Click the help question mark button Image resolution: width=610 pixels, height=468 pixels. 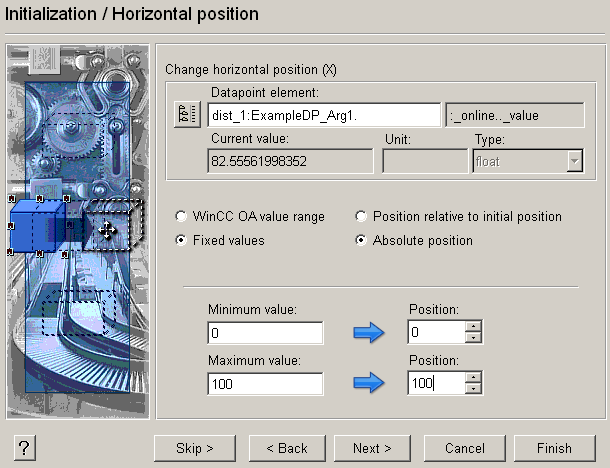(x=22, y=448)
